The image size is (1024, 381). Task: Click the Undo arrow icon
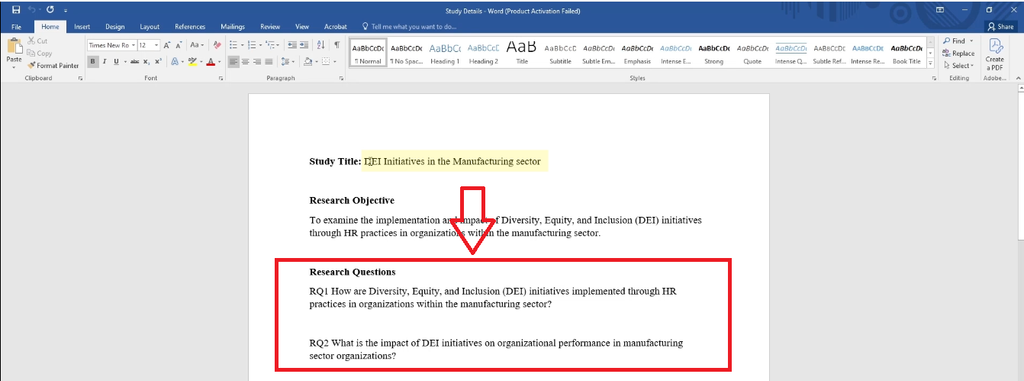pyautogui.click(x=32, y=10)
